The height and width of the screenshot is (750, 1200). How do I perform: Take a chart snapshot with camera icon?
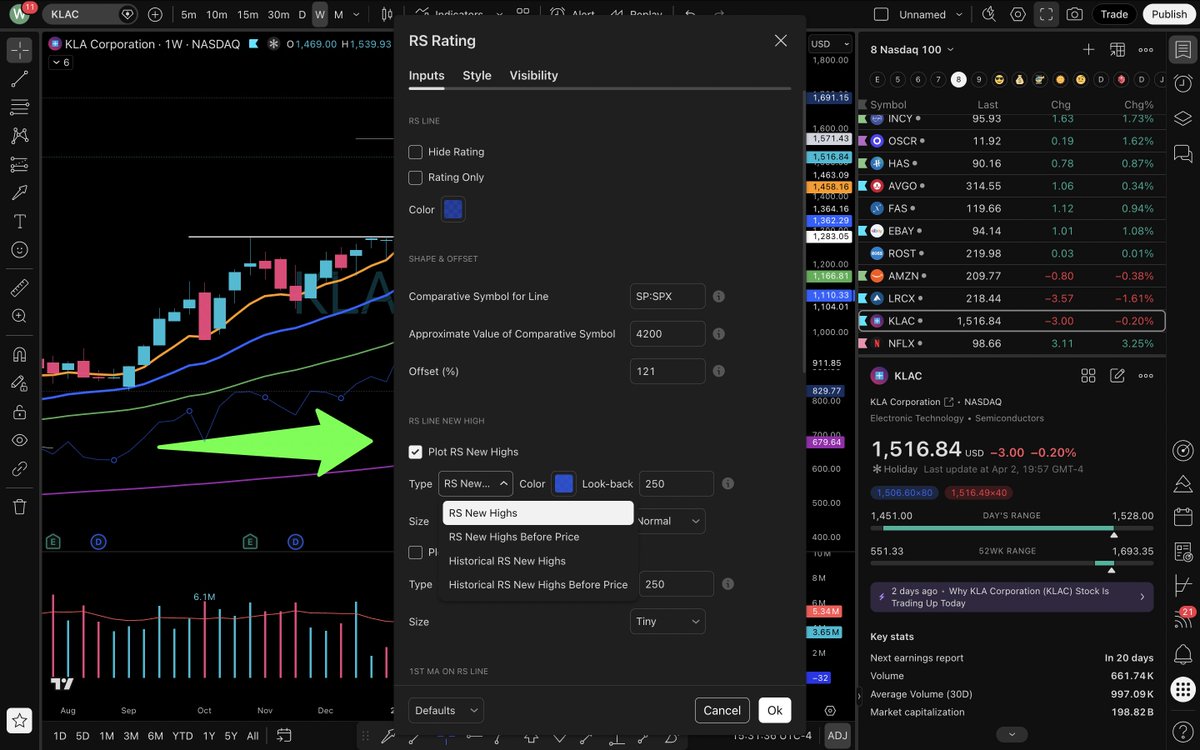coord(1076,14)
